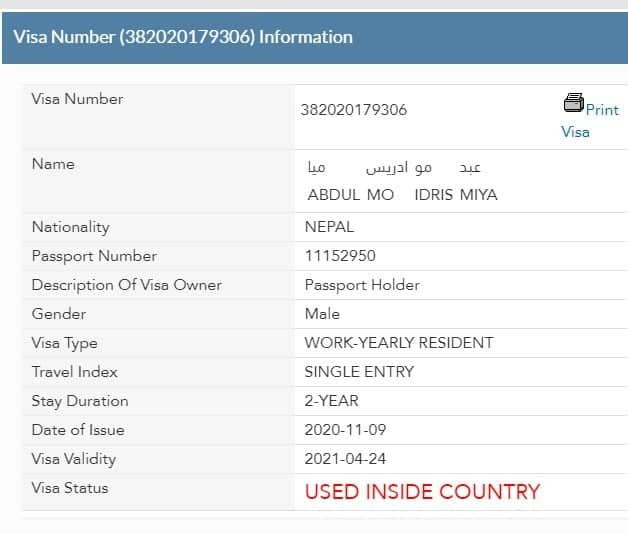
Task: Click the name ABDUL MO IDRIS MIYA
Action: tap(403, 195)
